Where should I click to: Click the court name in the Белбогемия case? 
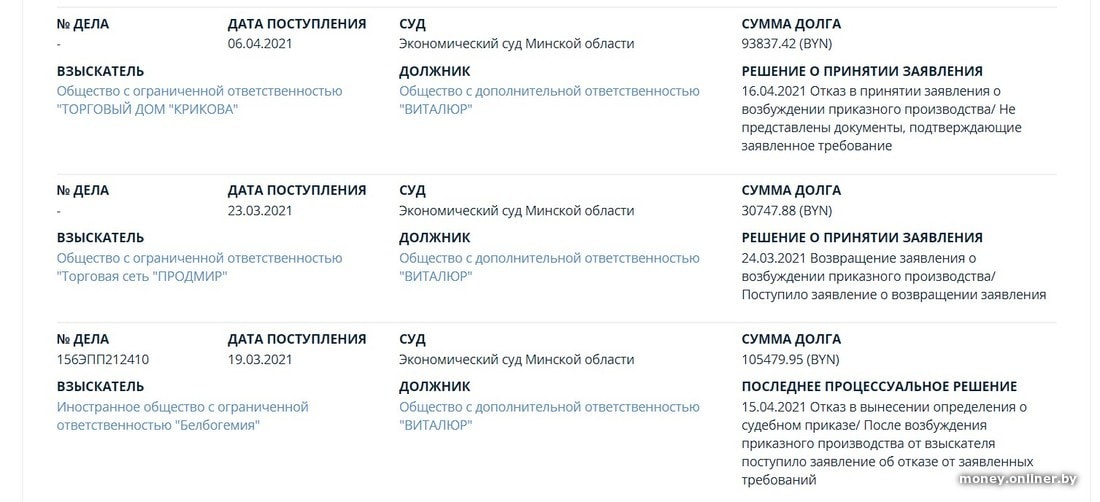coord(516,360)
